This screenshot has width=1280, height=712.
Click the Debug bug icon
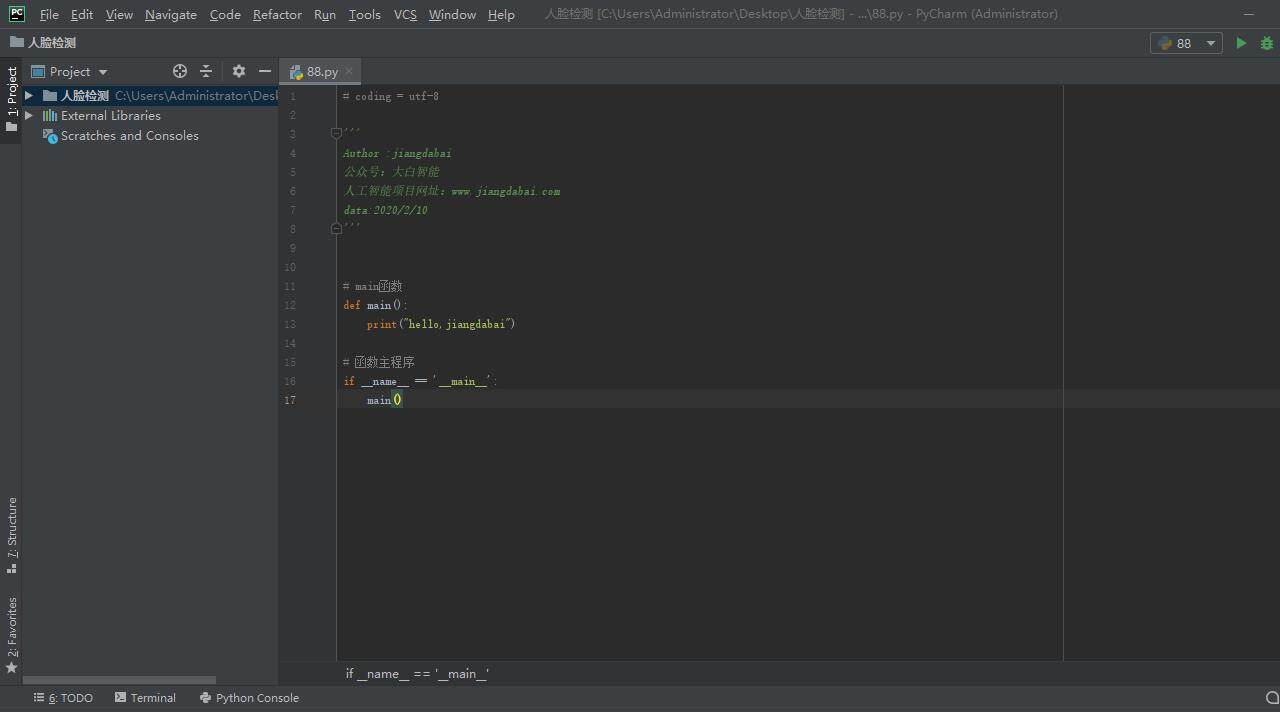(x=1267, y=43)
